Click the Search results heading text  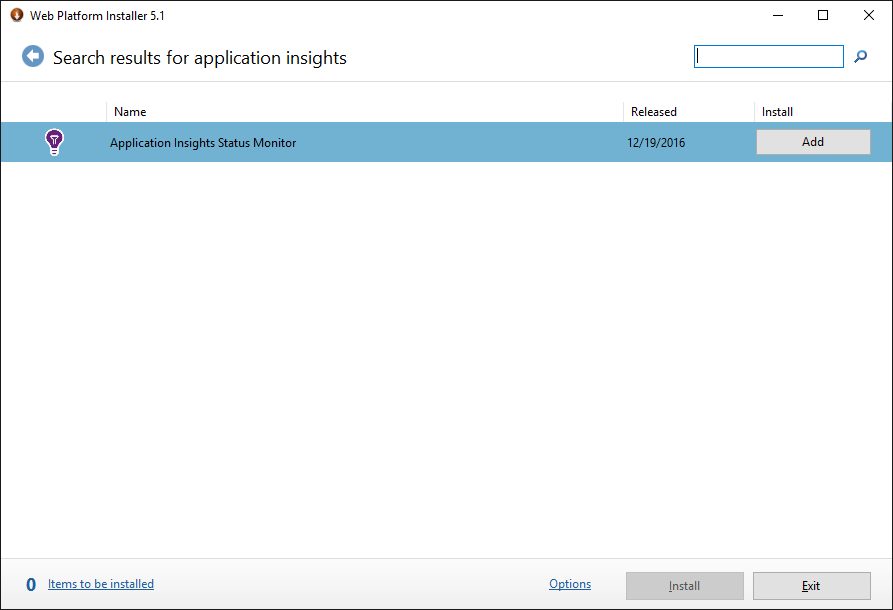tap(199, 58)
